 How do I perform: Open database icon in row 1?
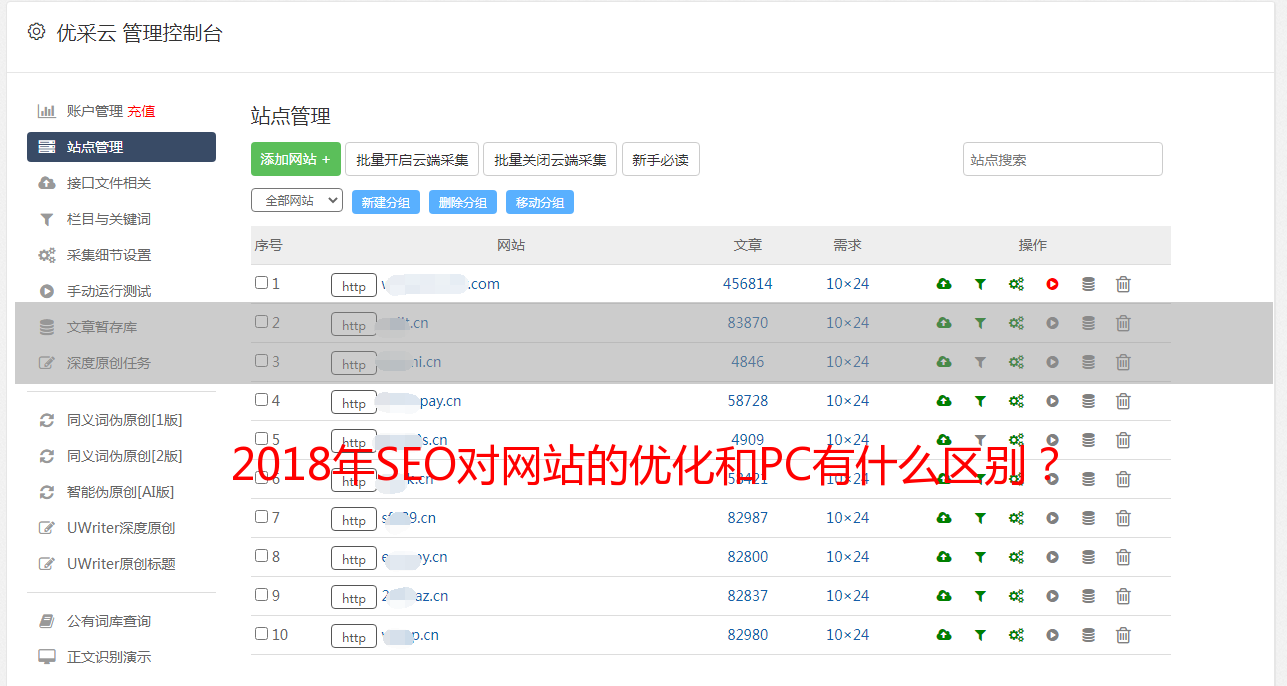(x=1088, y=284)
